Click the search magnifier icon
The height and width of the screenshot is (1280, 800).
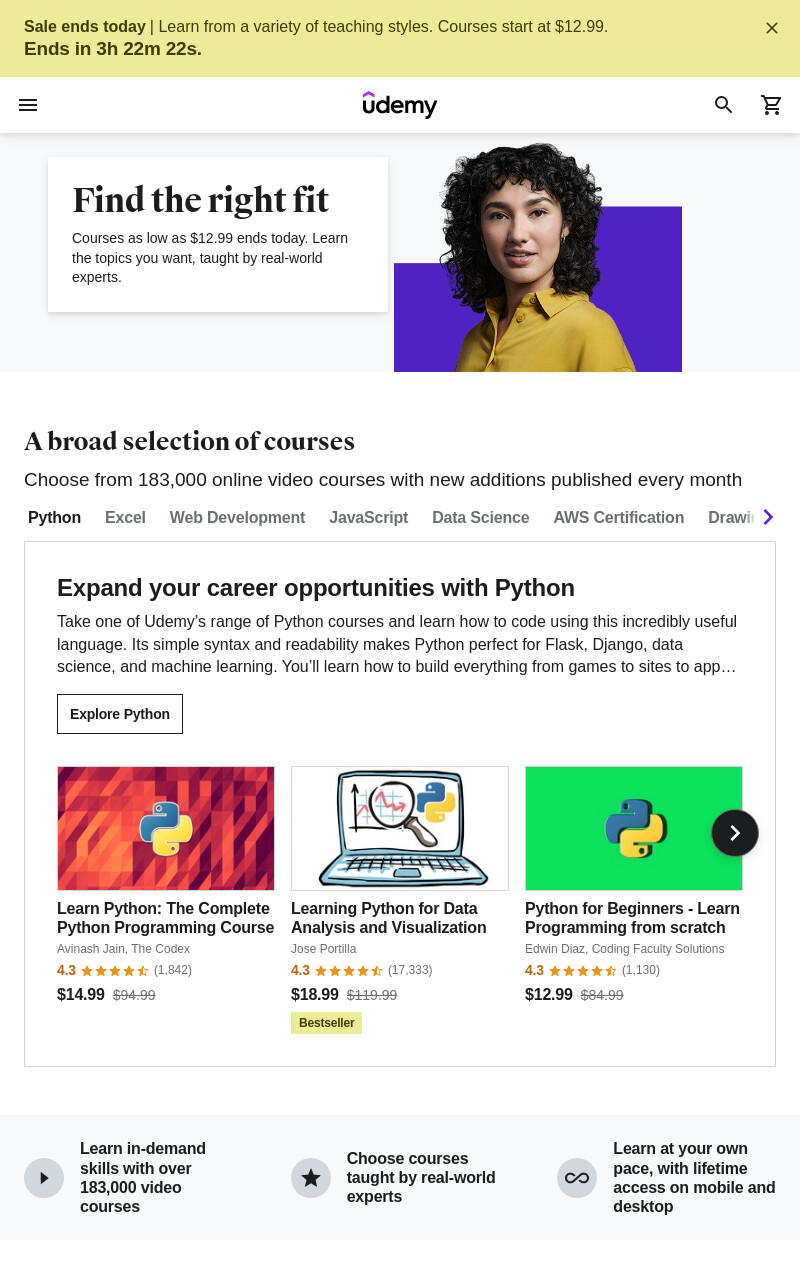click(x=724, y=105)
